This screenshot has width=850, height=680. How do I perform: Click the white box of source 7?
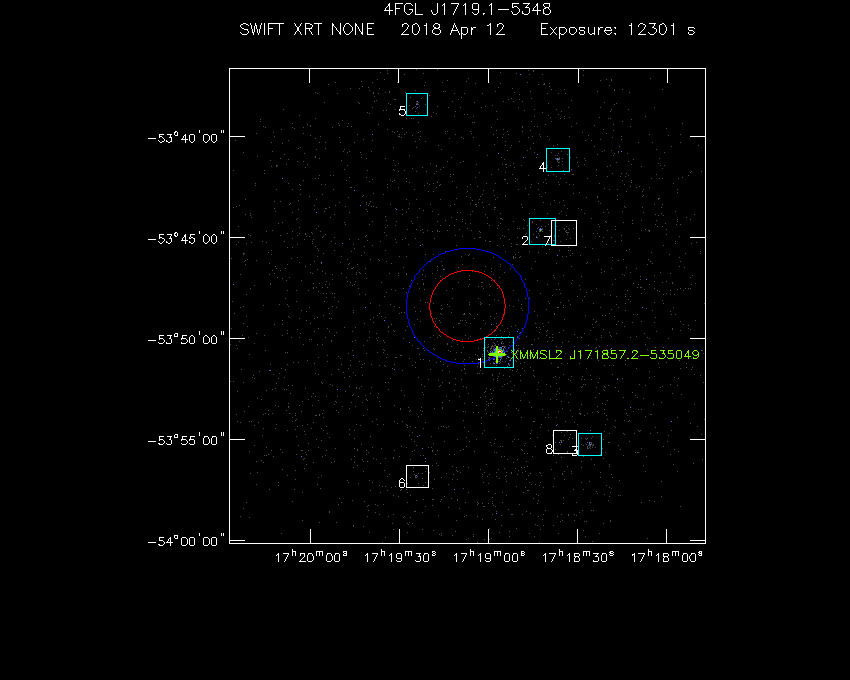[x=564, y=233]
